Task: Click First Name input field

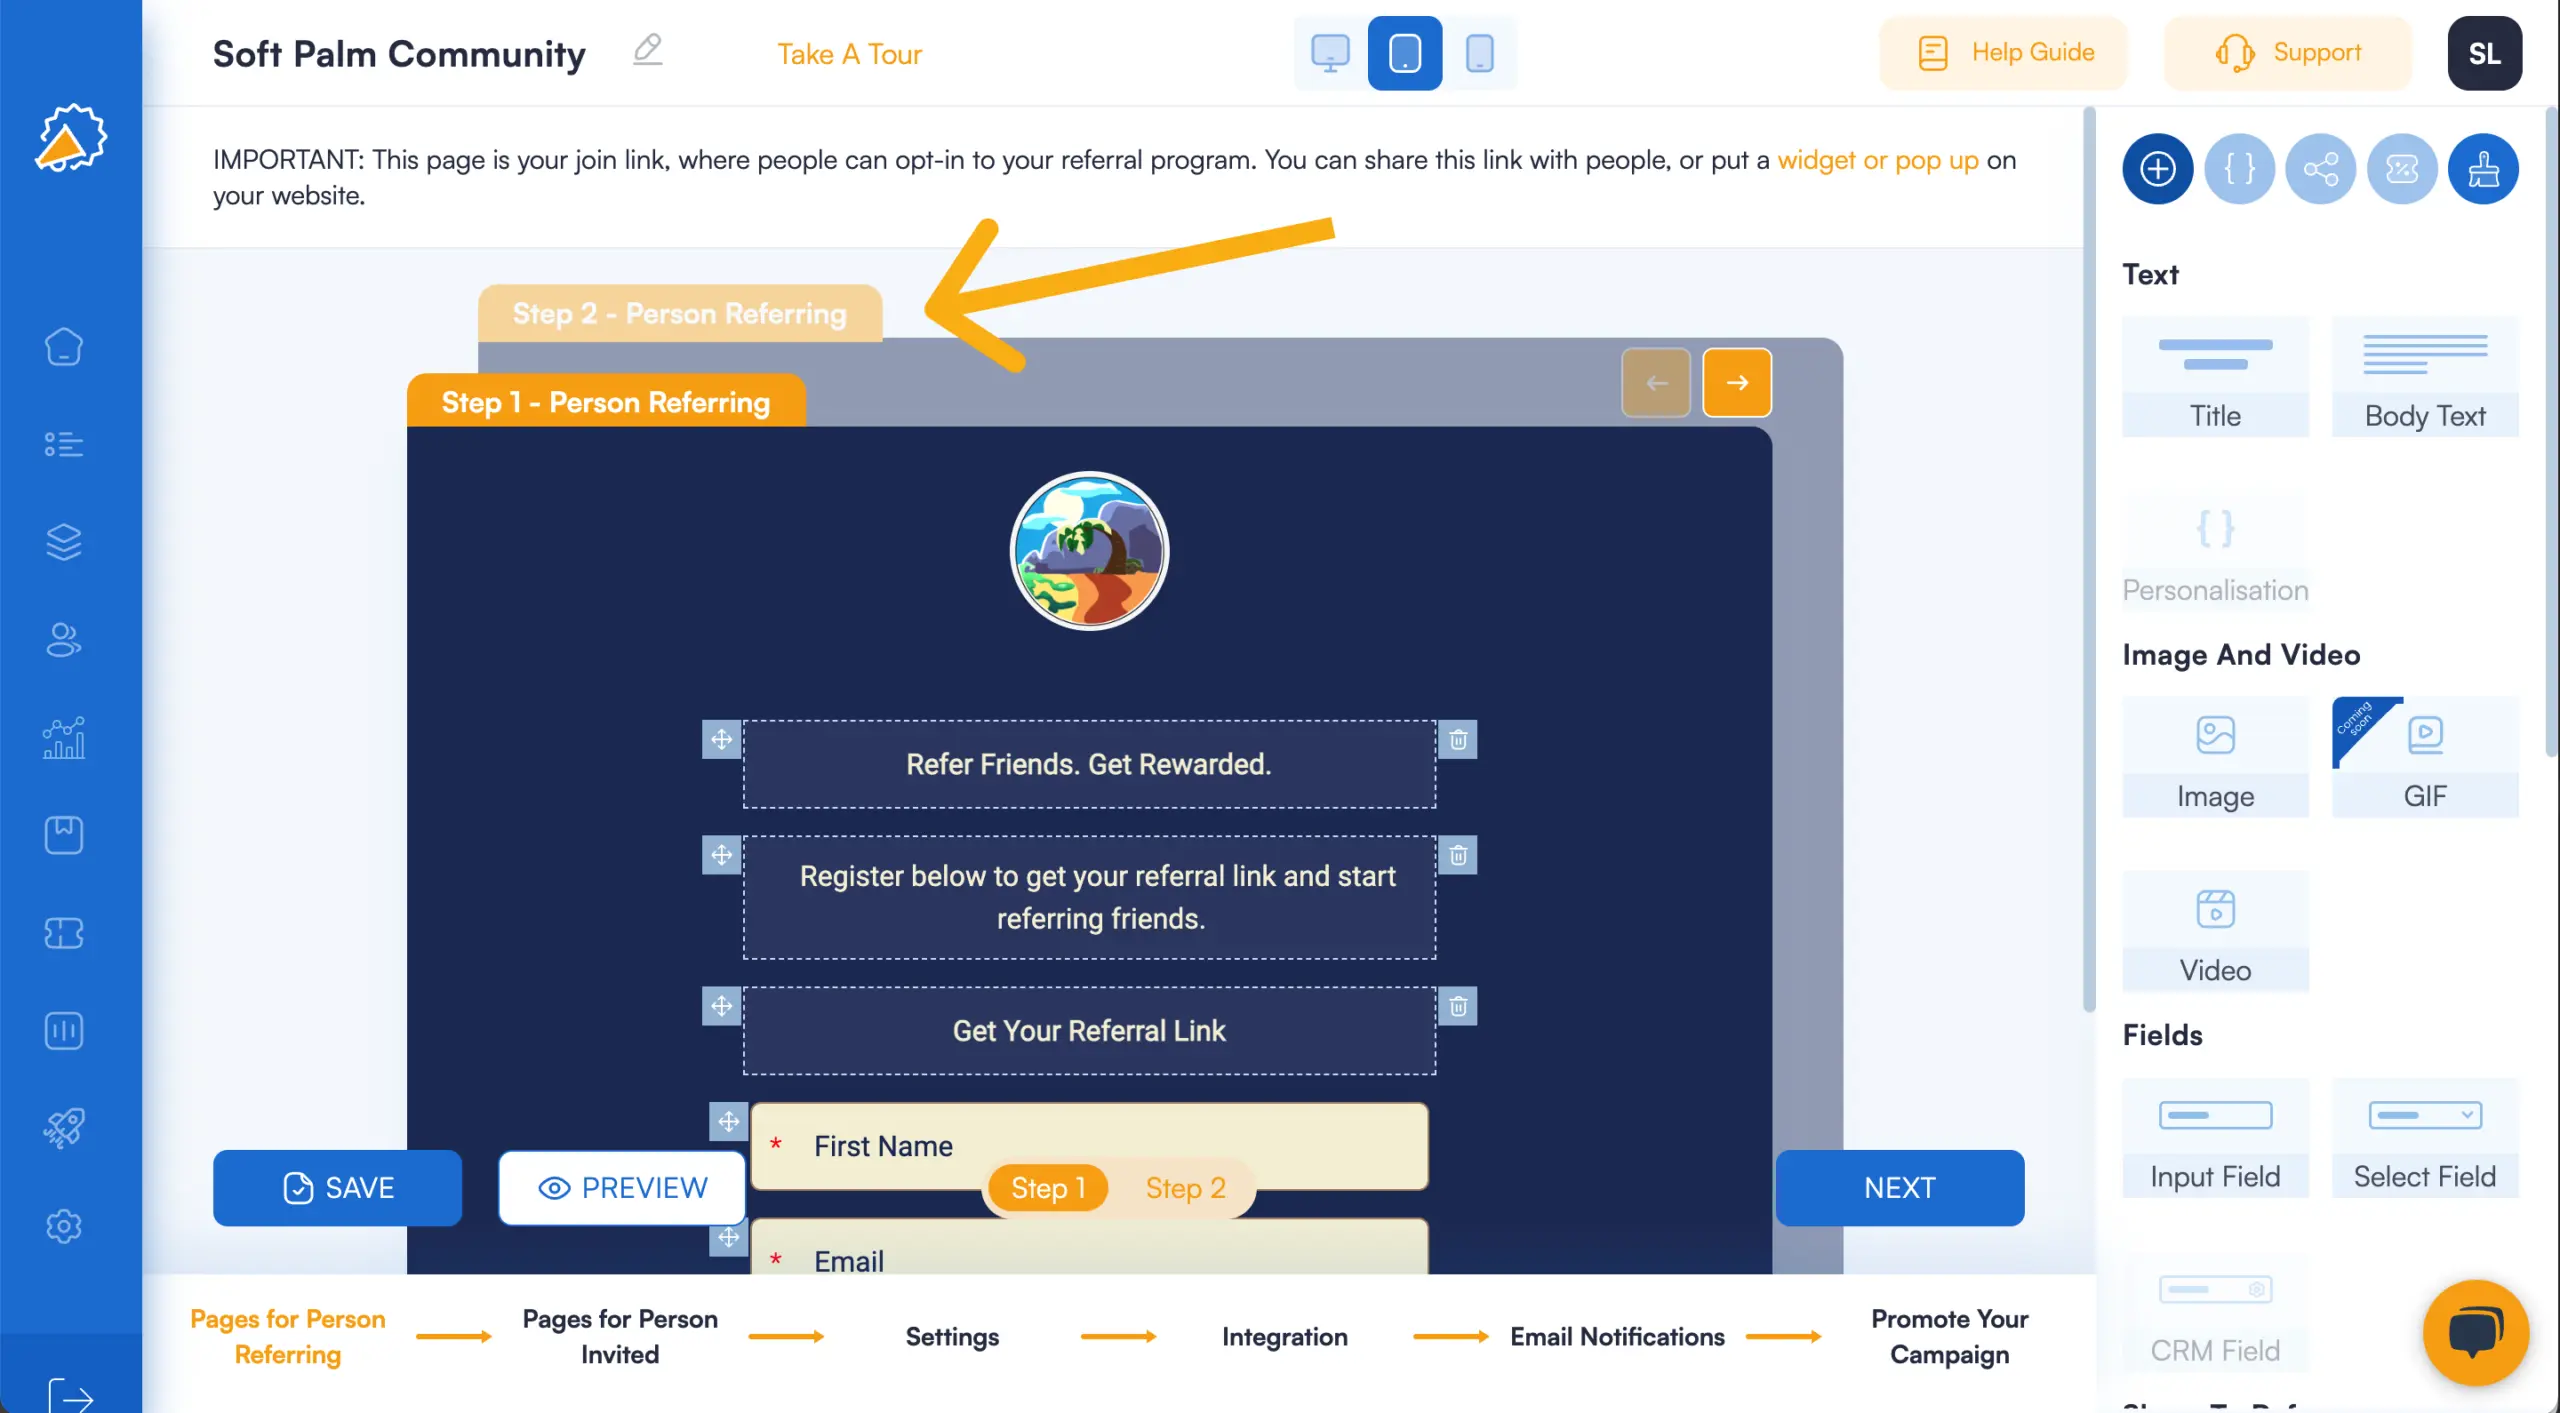Action: pos(1089,1145)
